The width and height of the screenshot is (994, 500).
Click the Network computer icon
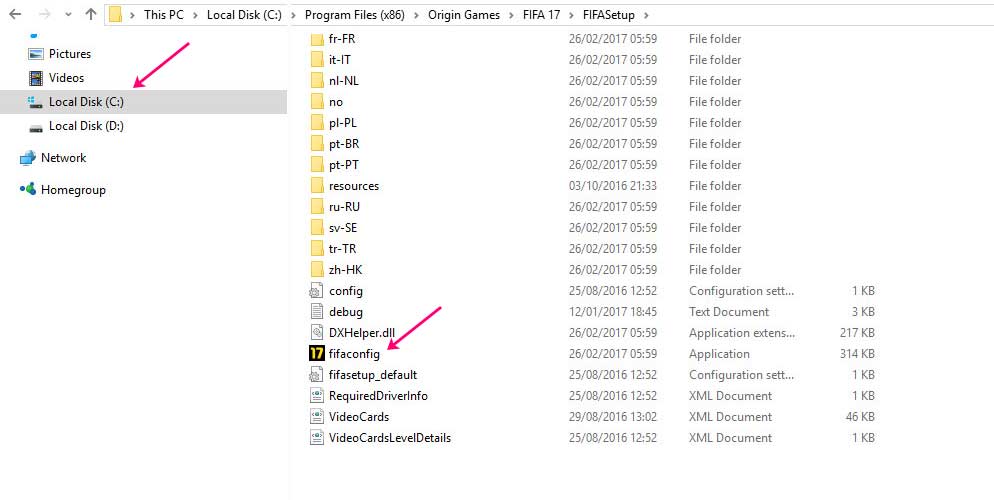27,158
